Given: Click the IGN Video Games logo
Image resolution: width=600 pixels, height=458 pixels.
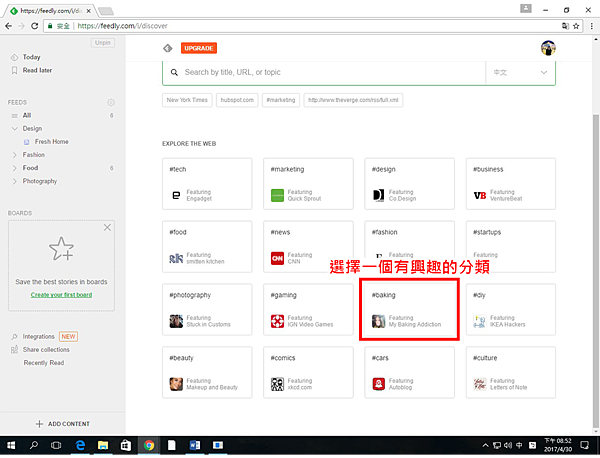Looking at the screenshot, I should click(x=277, y=321).
